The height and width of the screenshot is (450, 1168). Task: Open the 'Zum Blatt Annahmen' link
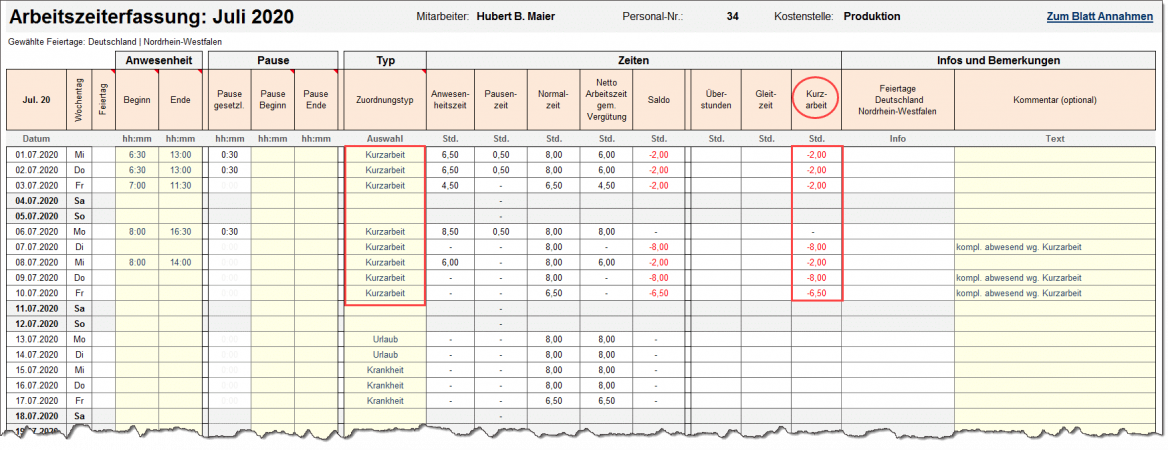click(x=1103, y=17)
